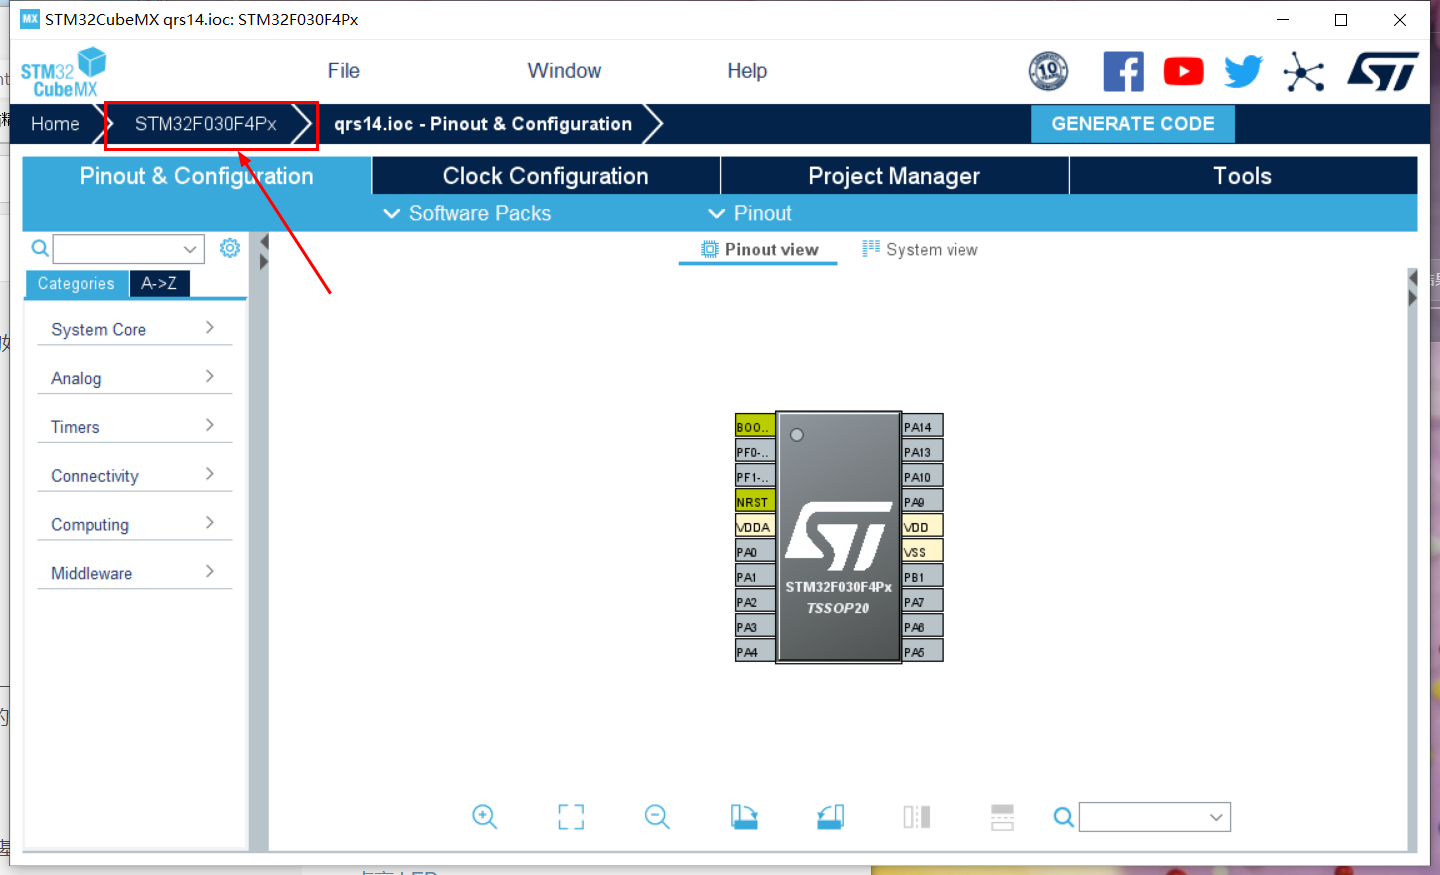Image resolution: width=1440 pixels, height=875 pixels.
Task: Click the horizontal split layout icon
Action: (x=1002, y=817)
